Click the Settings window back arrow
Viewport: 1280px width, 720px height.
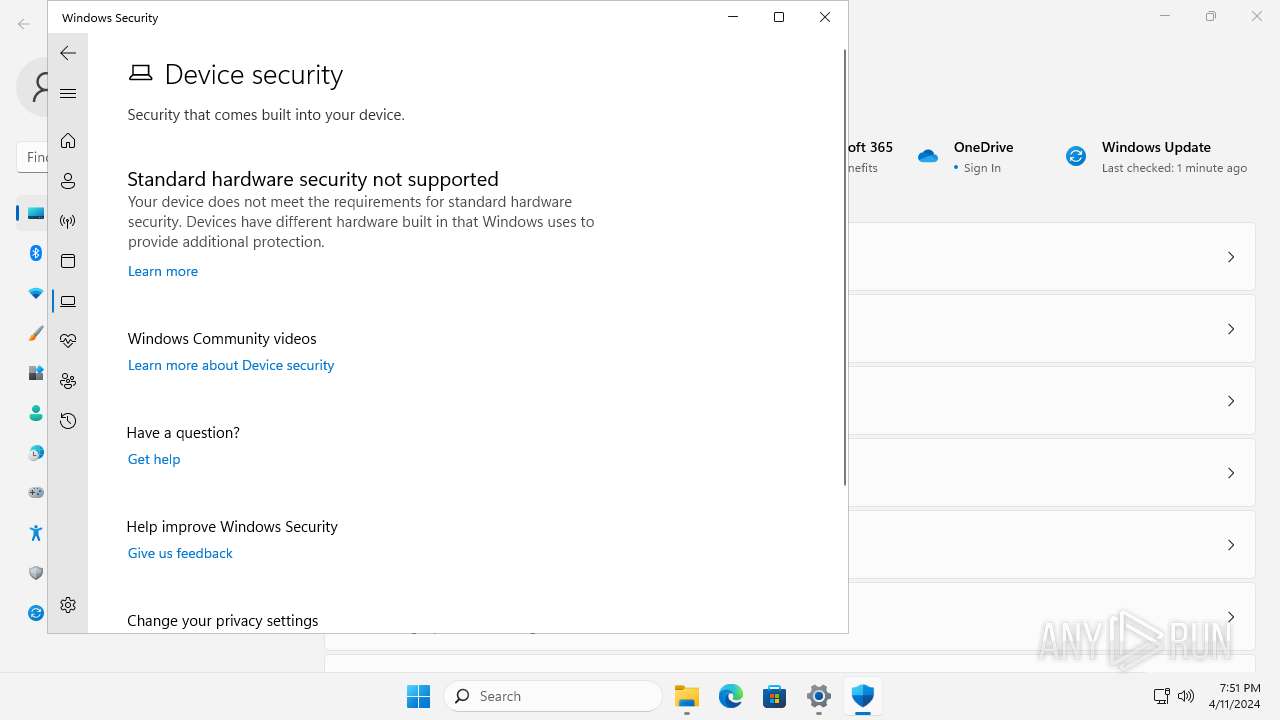24,23
